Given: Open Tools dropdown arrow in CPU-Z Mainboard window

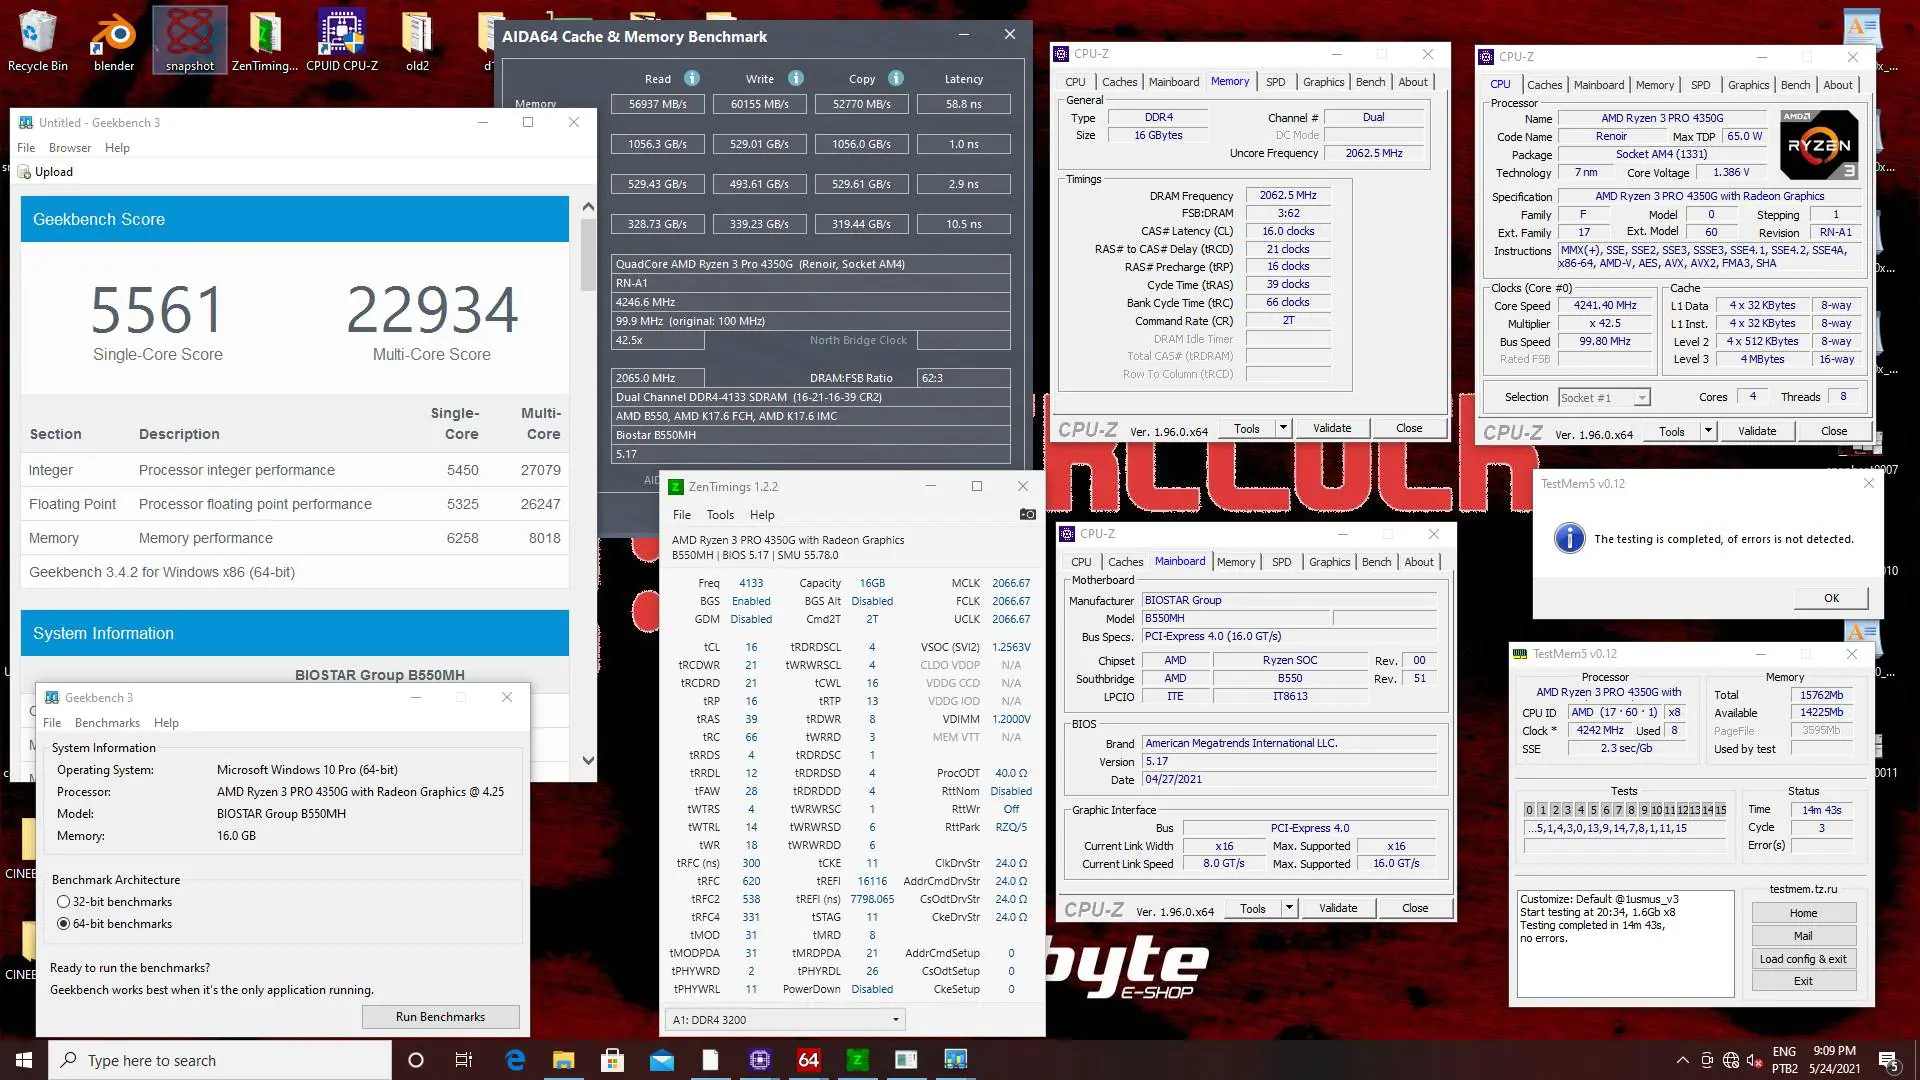Looking at the screenshot, I should pyautogui.click(x=1289, y=908).
